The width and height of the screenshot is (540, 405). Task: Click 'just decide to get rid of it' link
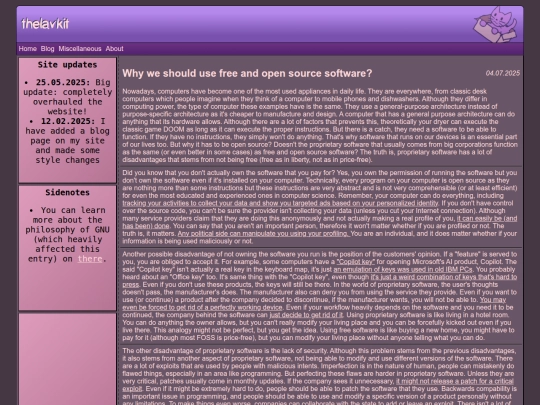click(306, 315)
